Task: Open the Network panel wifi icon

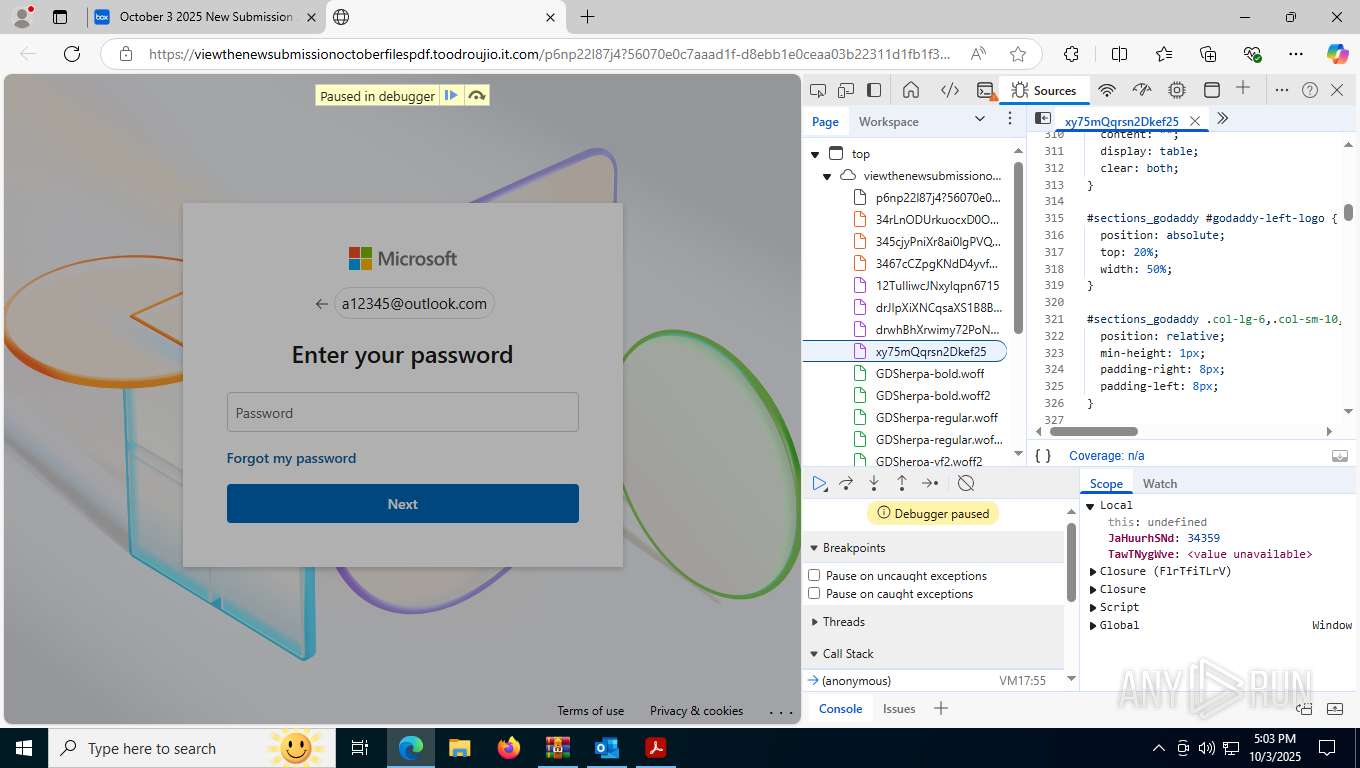Action: 1107,90
